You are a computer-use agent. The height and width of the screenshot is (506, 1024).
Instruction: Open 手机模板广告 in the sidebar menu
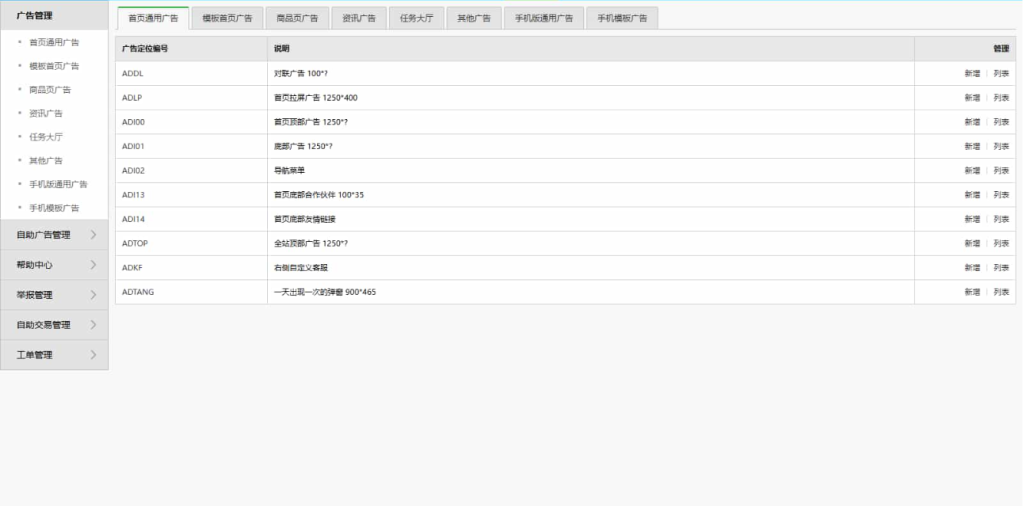[54, 208]
